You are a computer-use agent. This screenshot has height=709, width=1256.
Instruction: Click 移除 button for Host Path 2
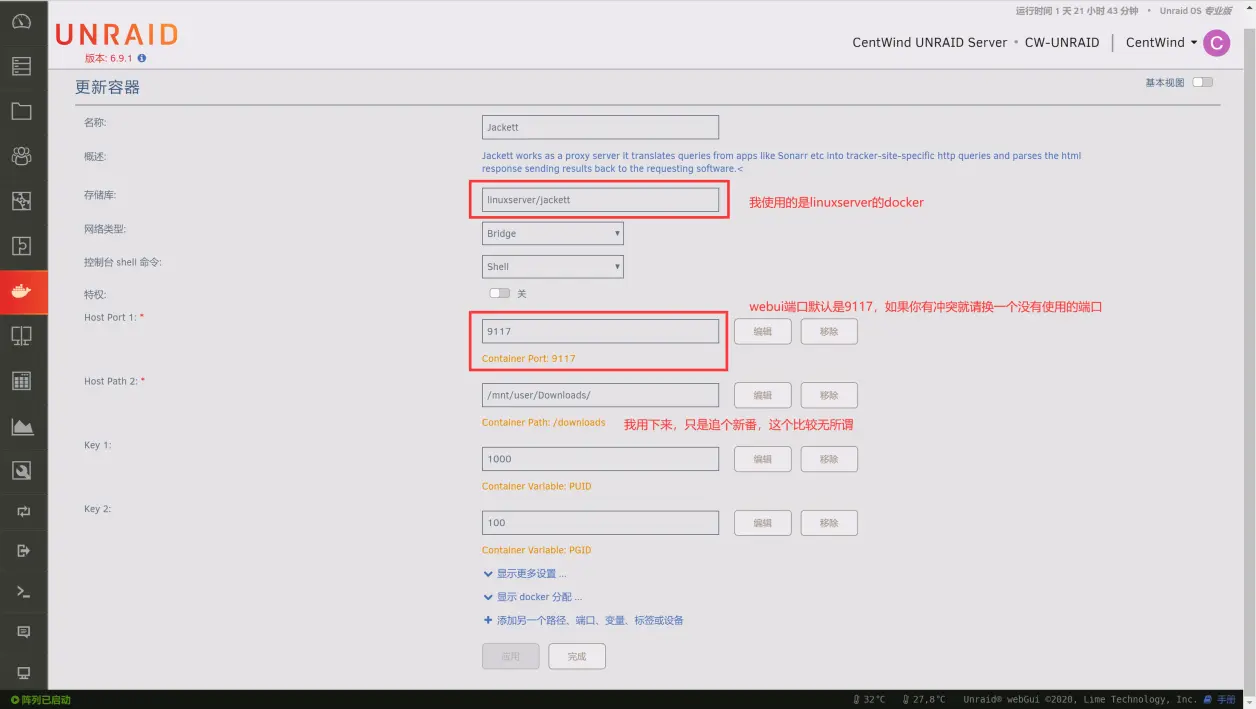(x=829, y=395)
